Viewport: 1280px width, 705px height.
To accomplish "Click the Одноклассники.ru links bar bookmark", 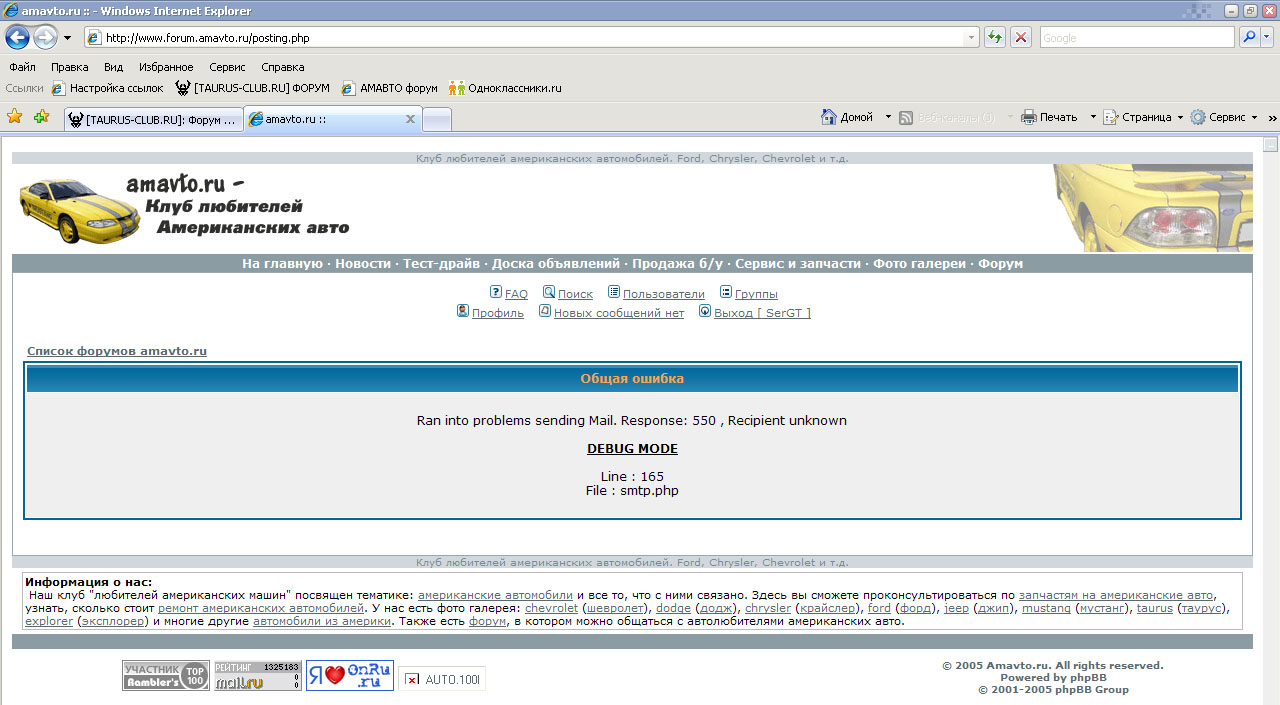I will click(514, 88).
